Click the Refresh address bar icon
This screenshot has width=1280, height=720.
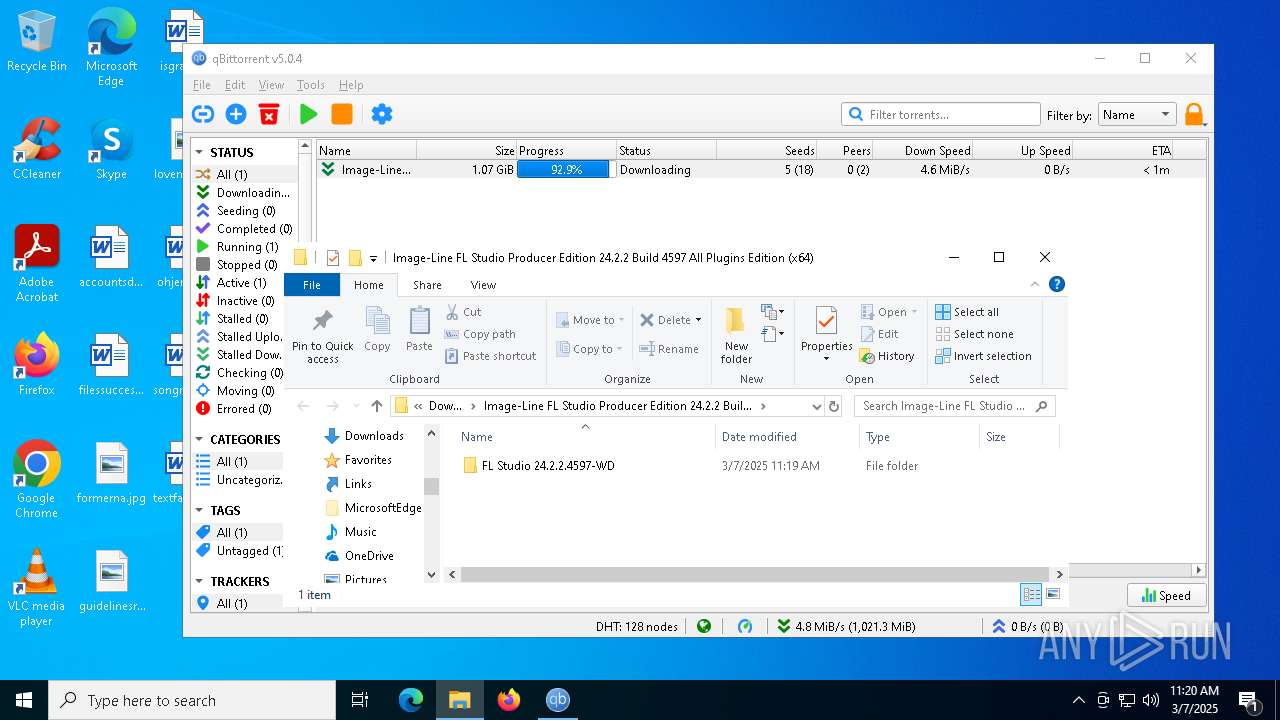834,406
